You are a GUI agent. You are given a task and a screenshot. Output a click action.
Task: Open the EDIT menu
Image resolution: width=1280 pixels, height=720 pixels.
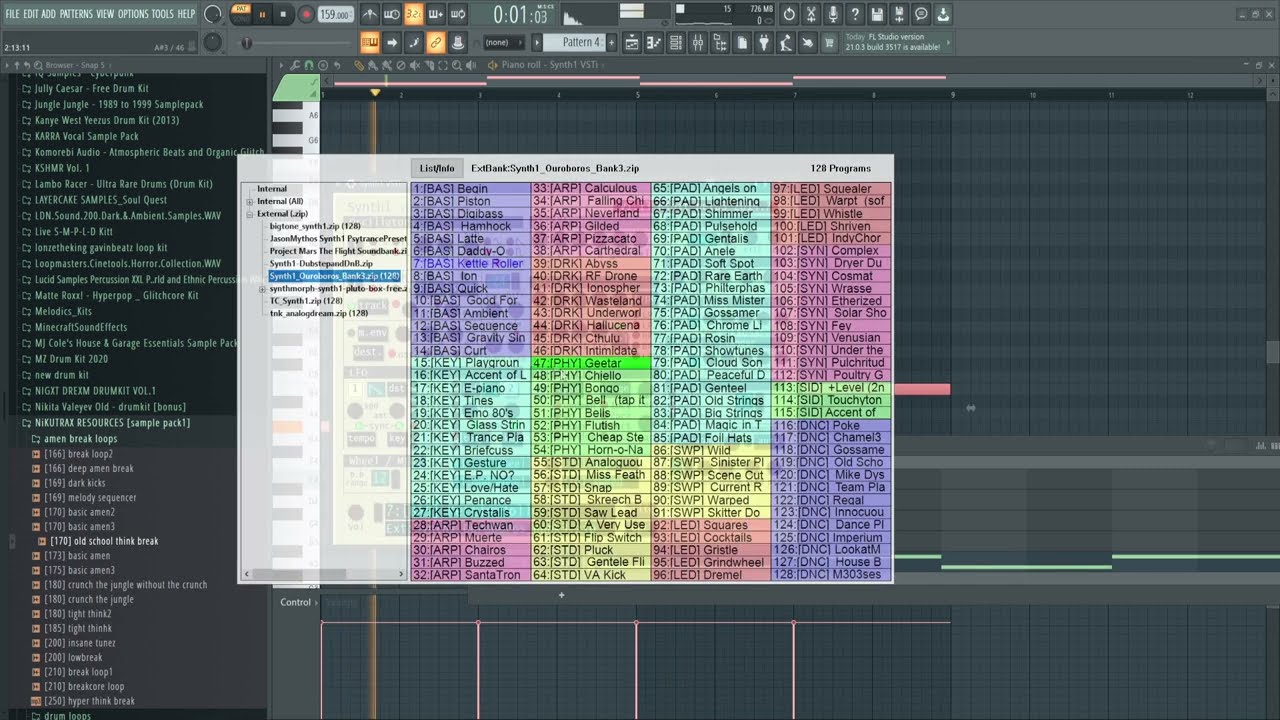[31, 14]
